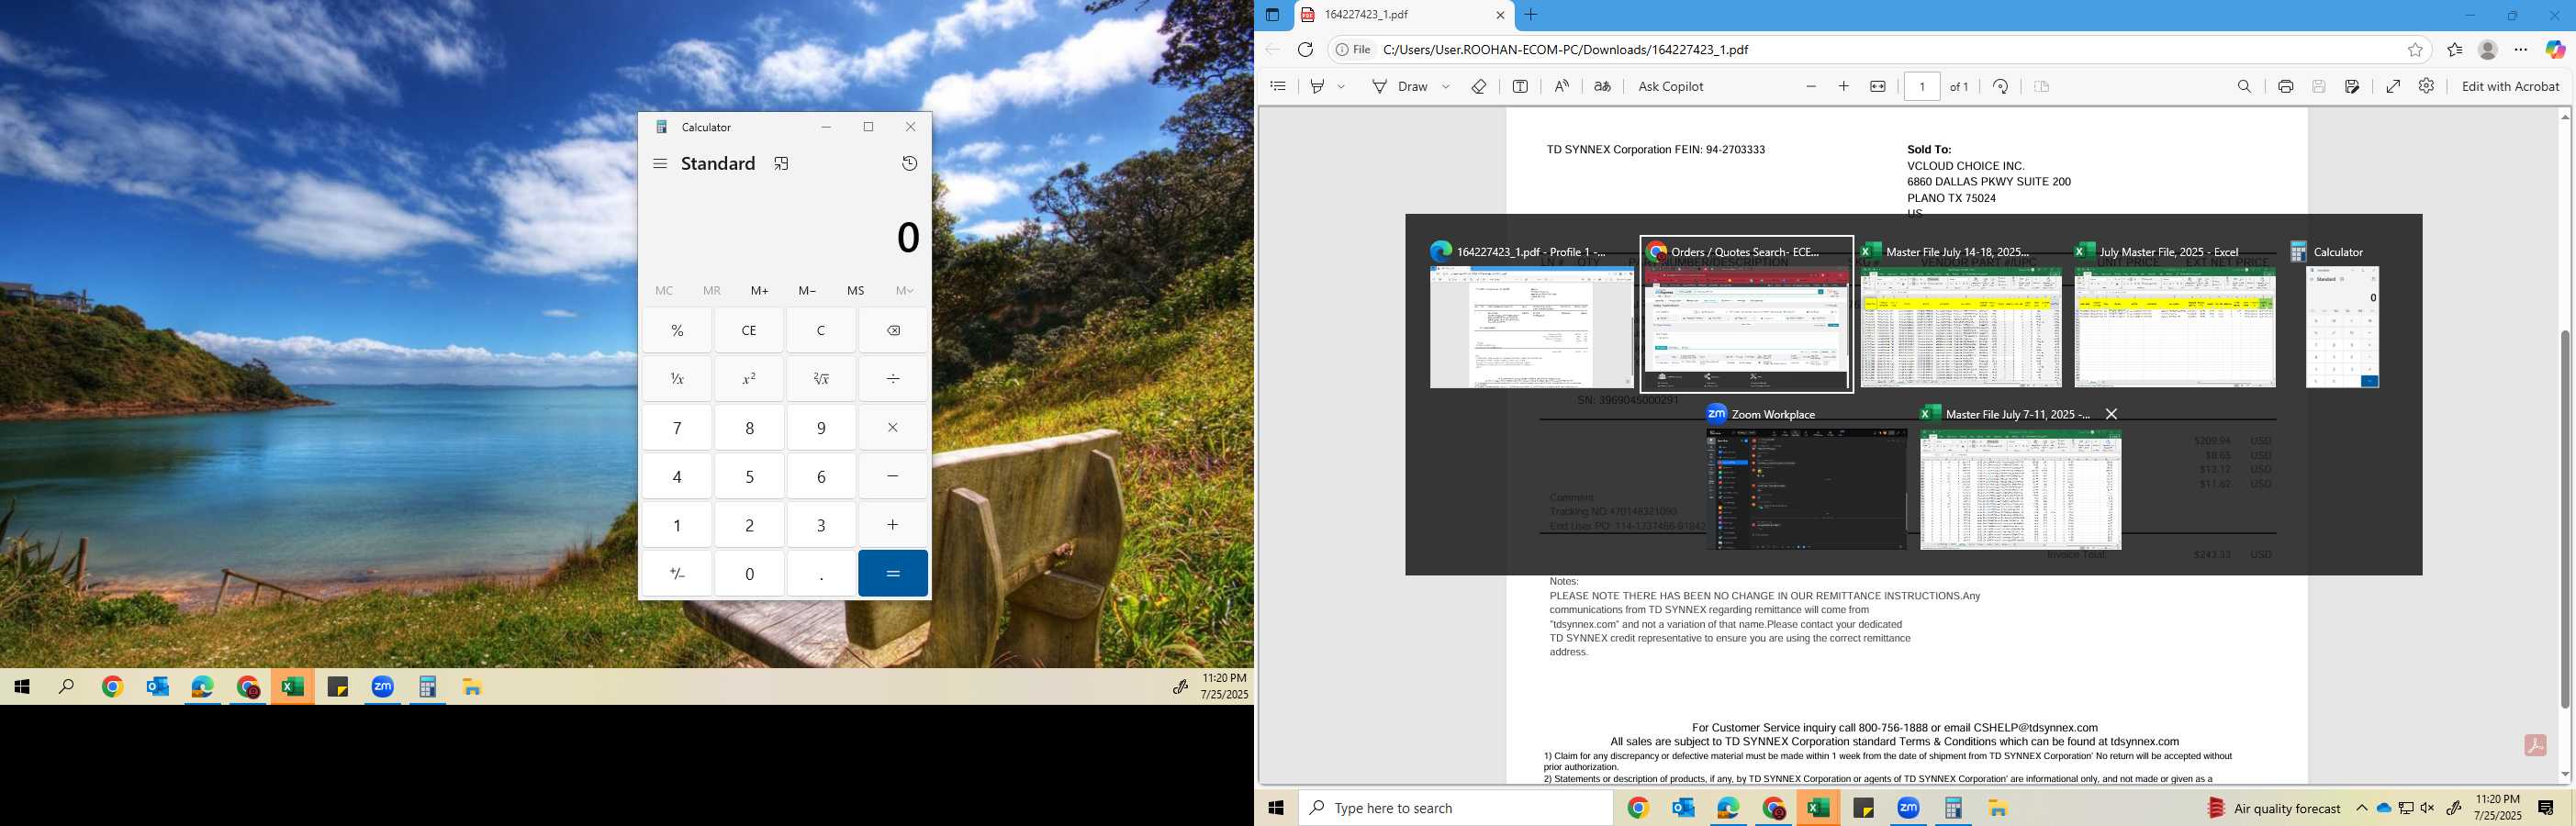Viewport: 2576px width, 826px height.
Task: Click the Calculator backspace key
Action: click(893, 330)
